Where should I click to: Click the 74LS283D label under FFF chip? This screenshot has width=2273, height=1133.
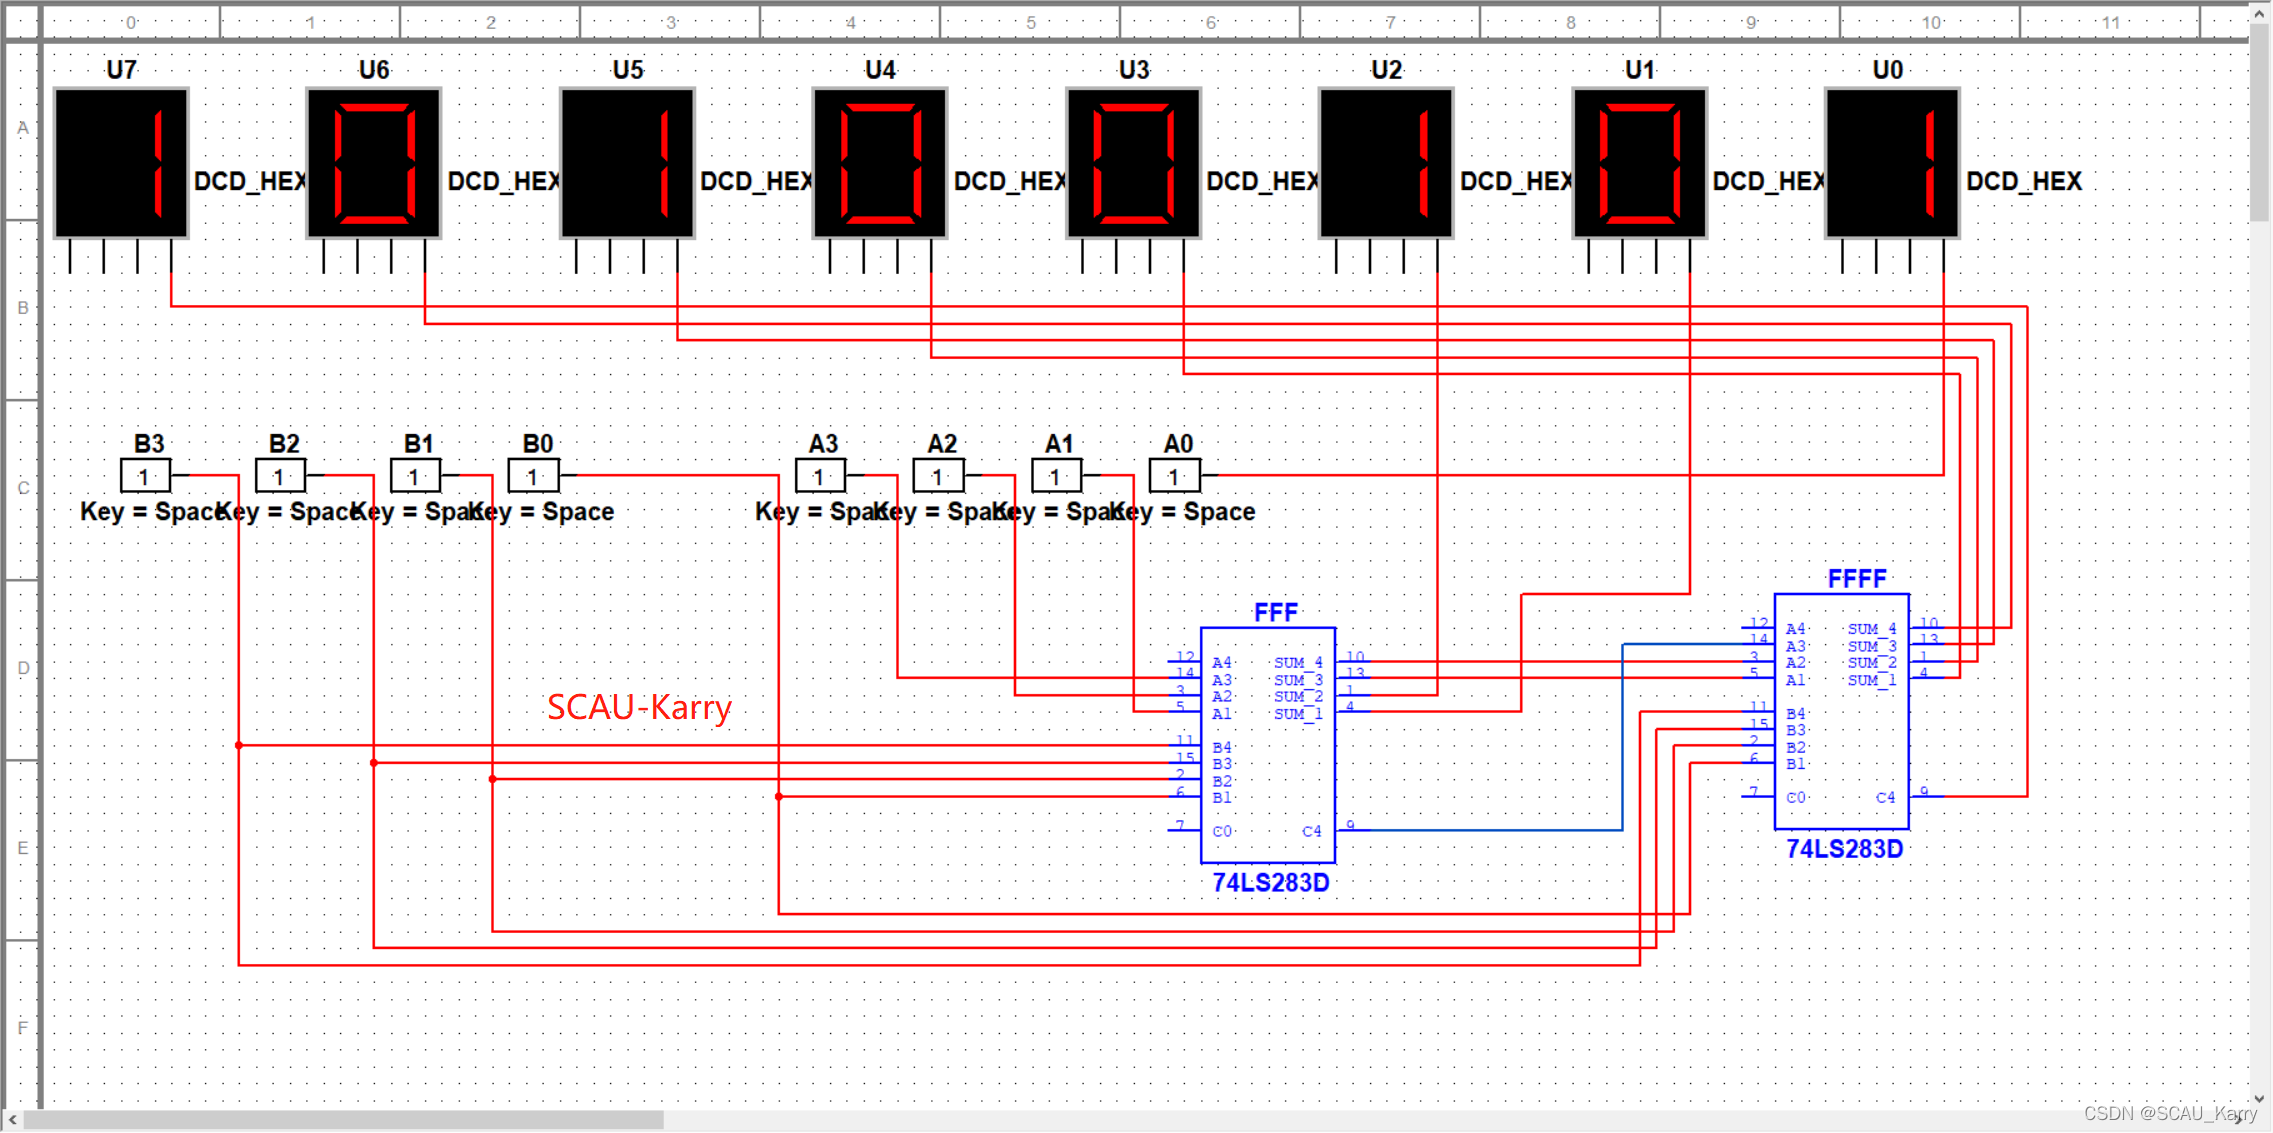(x=1270, y=883)
